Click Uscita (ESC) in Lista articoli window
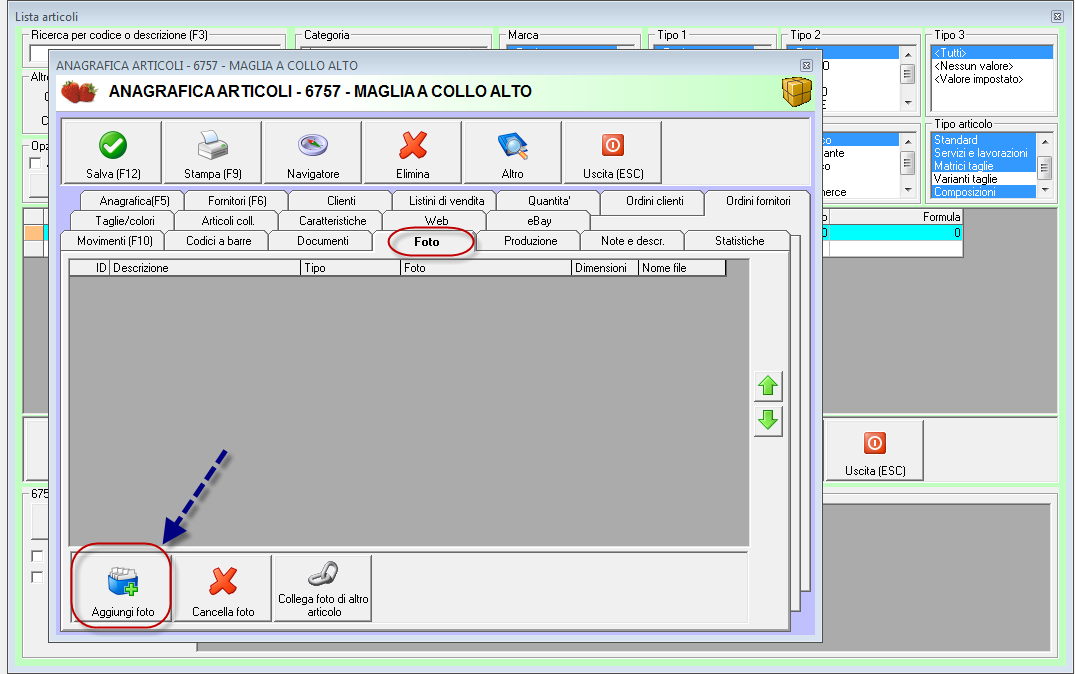This screenshot has height=674, width=1075. click(x=875, y=450)
